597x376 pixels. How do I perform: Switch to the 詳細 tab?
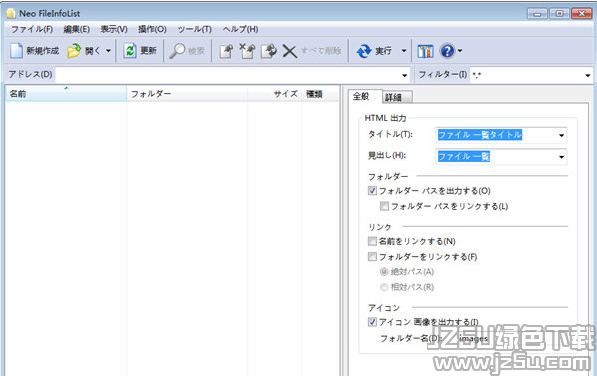pyautogui.click(x=396, y=97)
